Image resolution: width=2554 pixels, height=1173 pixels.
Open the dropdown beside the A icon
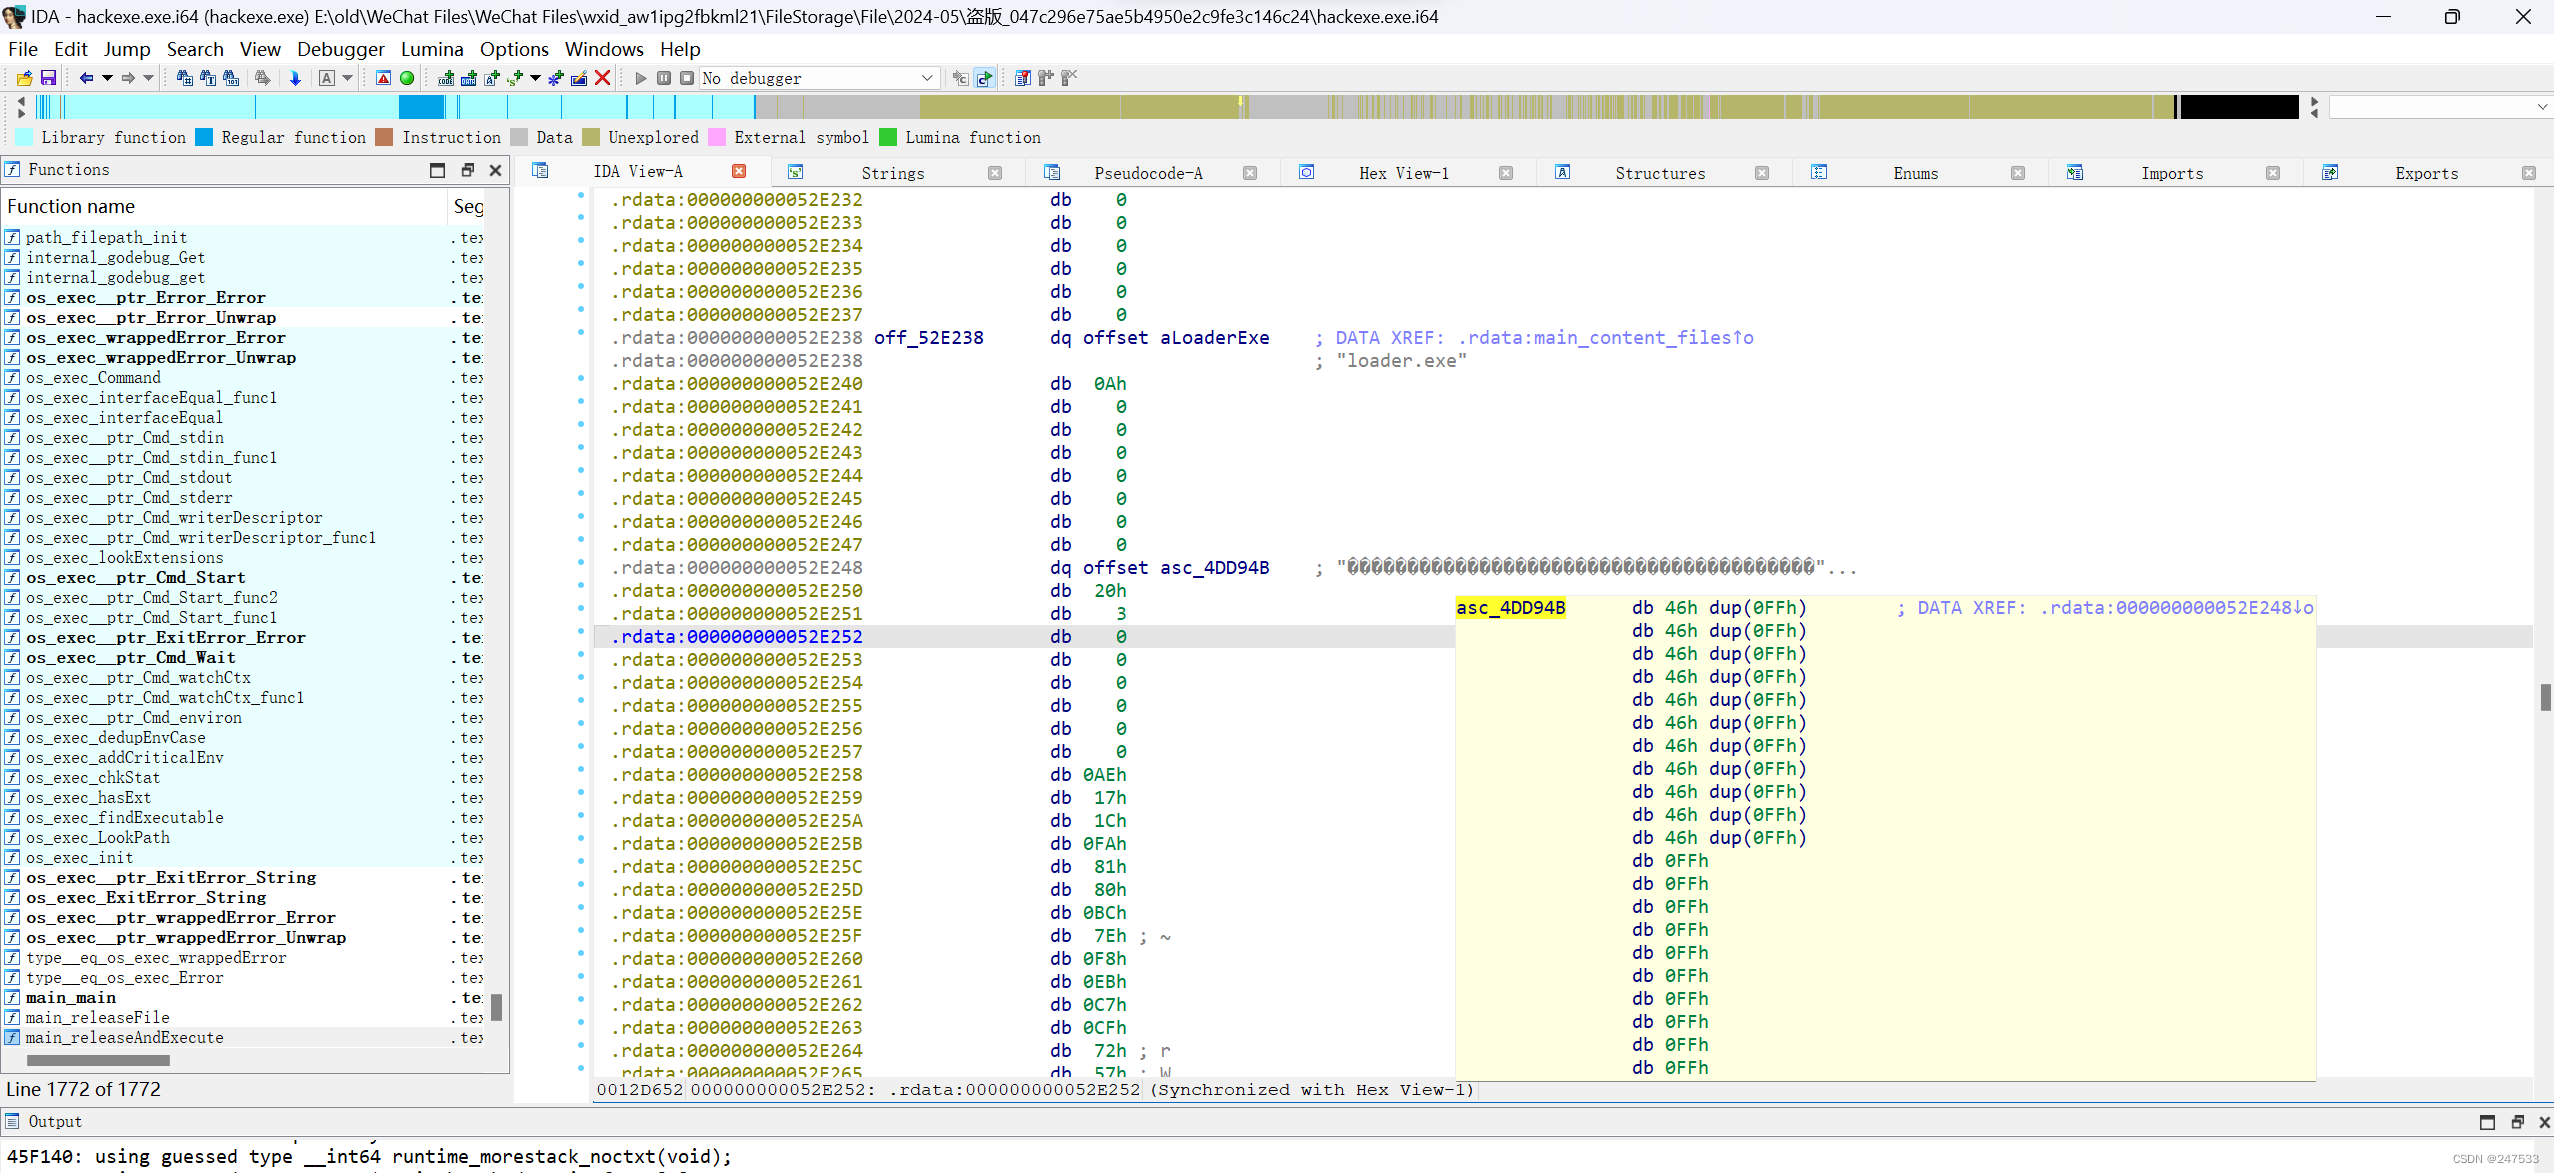pyautogui.click(x=347, y=78)
